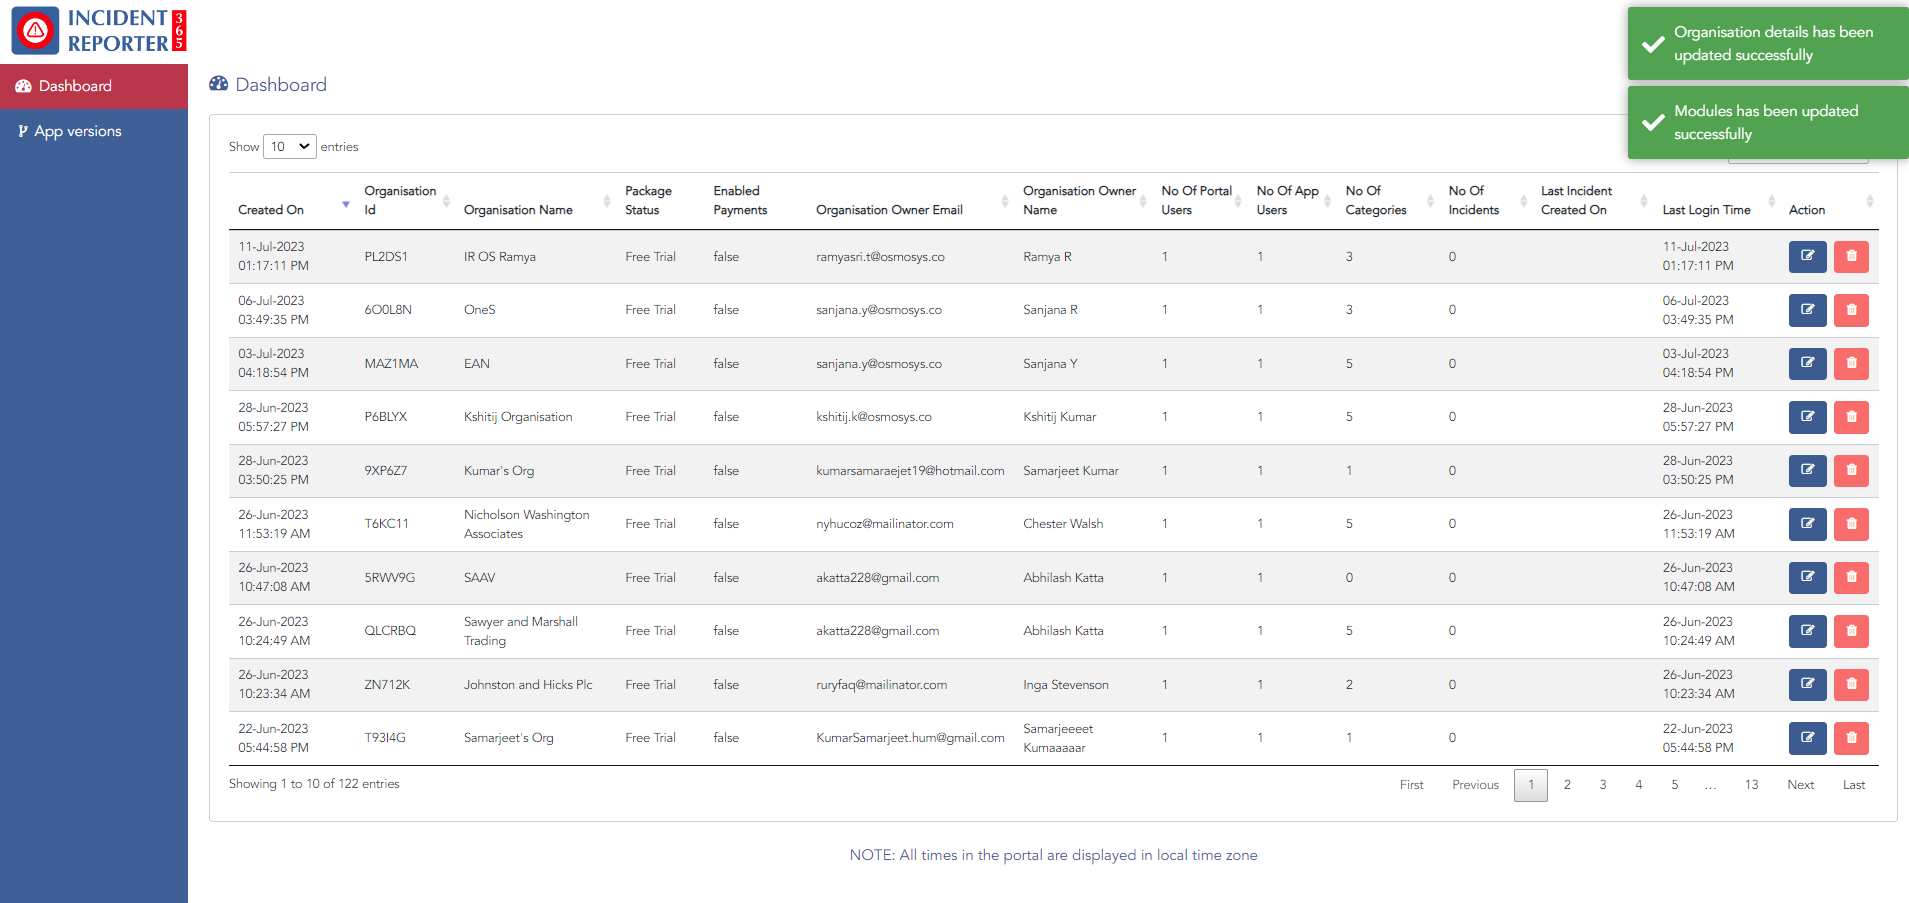Image resolution: width=1909 pixels, height=903 pixels.
Task: Open page 13 in pagination
Action: [x=1751, y=785]
